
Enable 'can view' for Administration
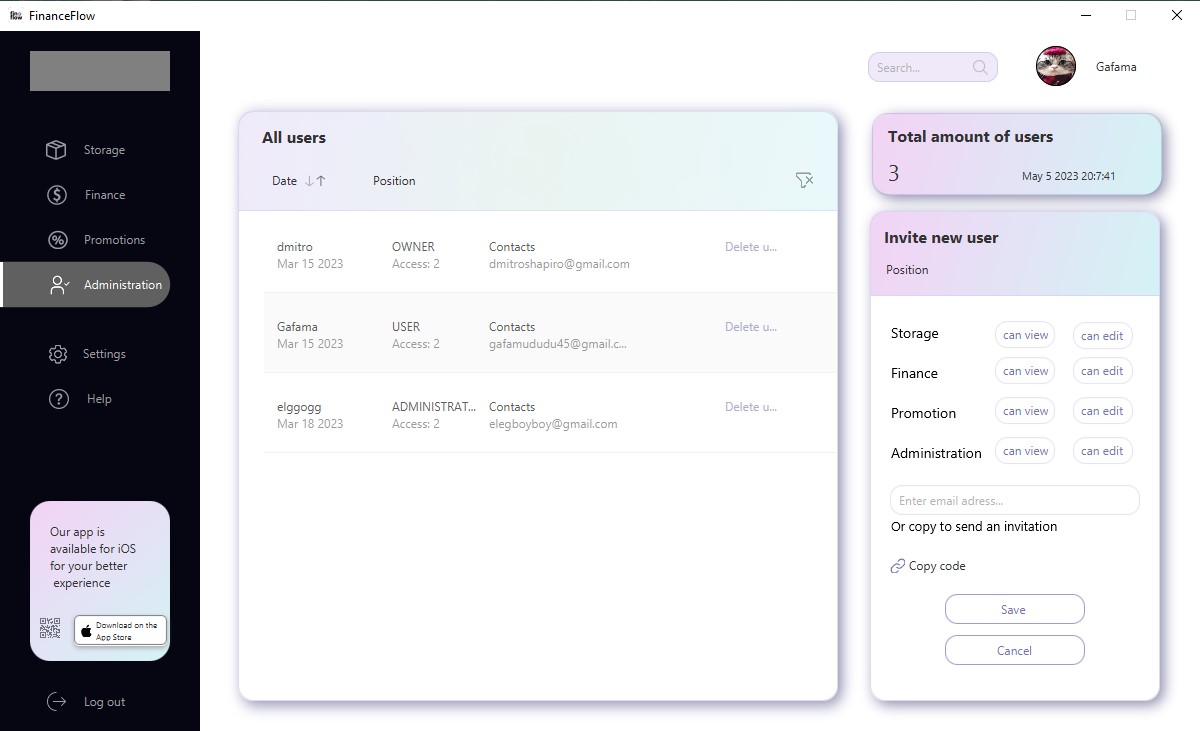click(1024, 450)
